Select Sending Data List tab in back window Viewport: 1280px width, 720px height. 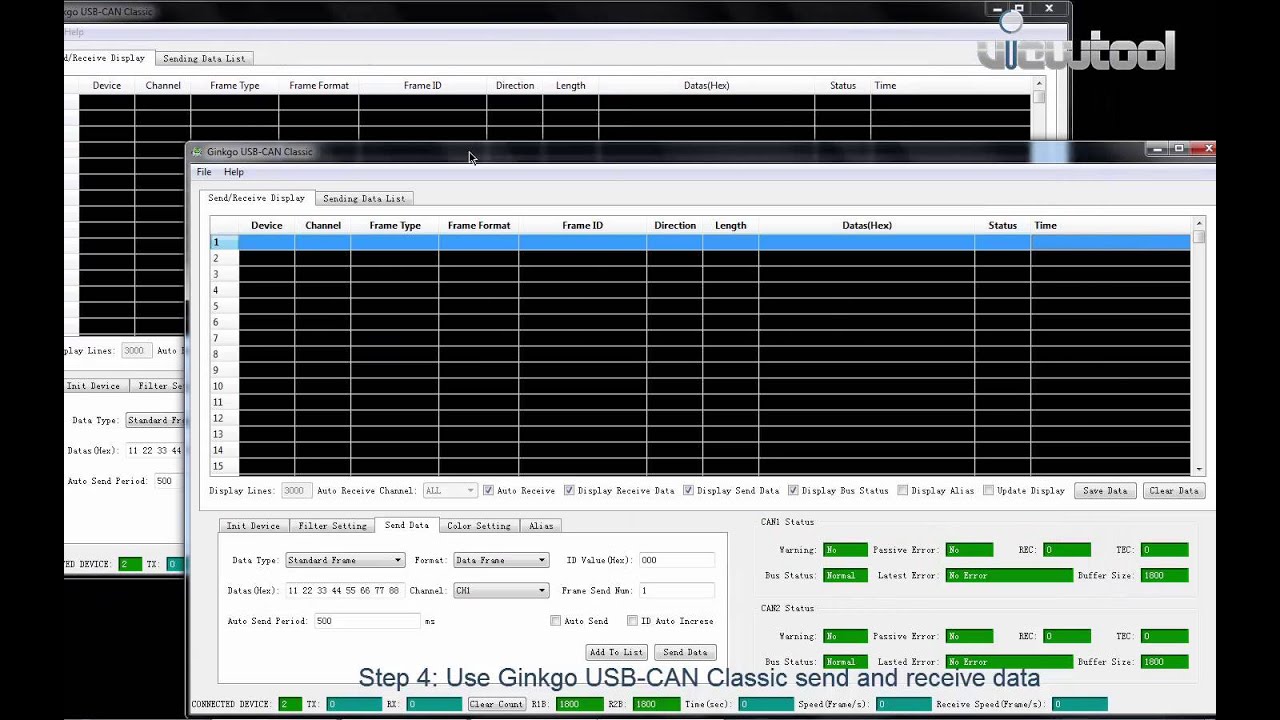(x=204, y=59)
